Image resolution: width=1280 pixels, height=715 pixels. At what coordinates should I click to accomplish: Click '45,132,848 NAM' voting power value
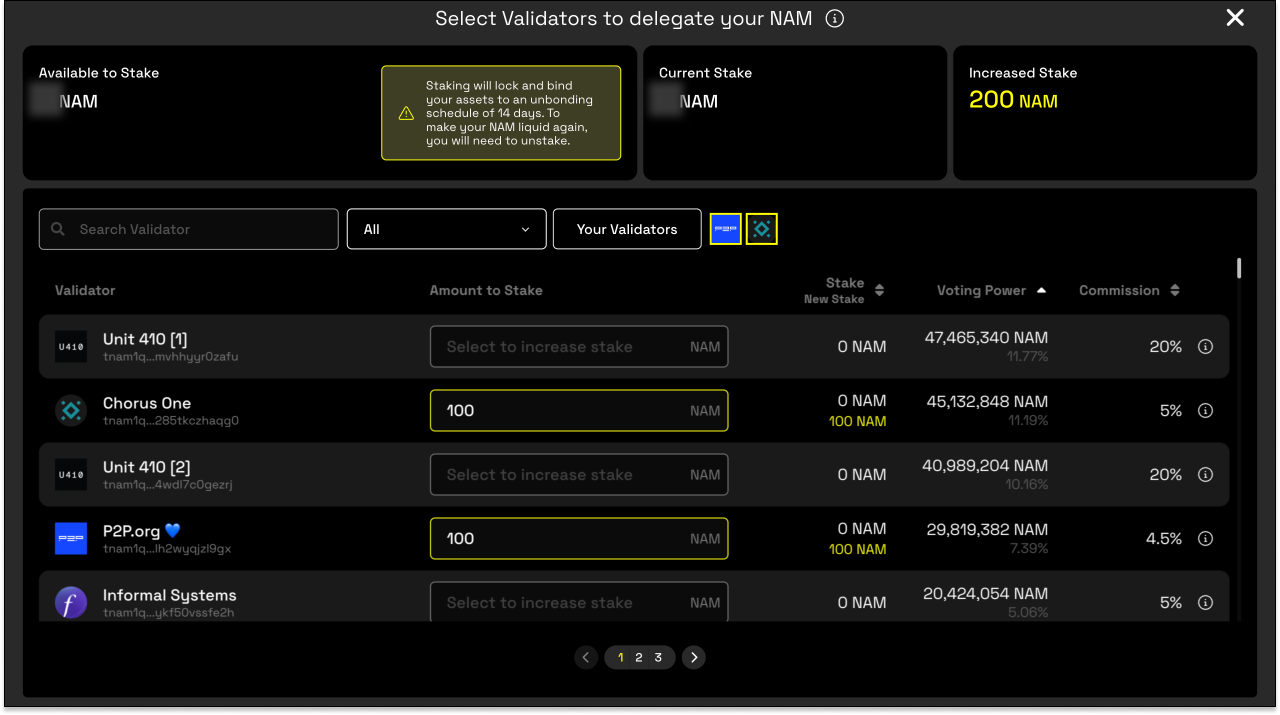coord(986,402)
